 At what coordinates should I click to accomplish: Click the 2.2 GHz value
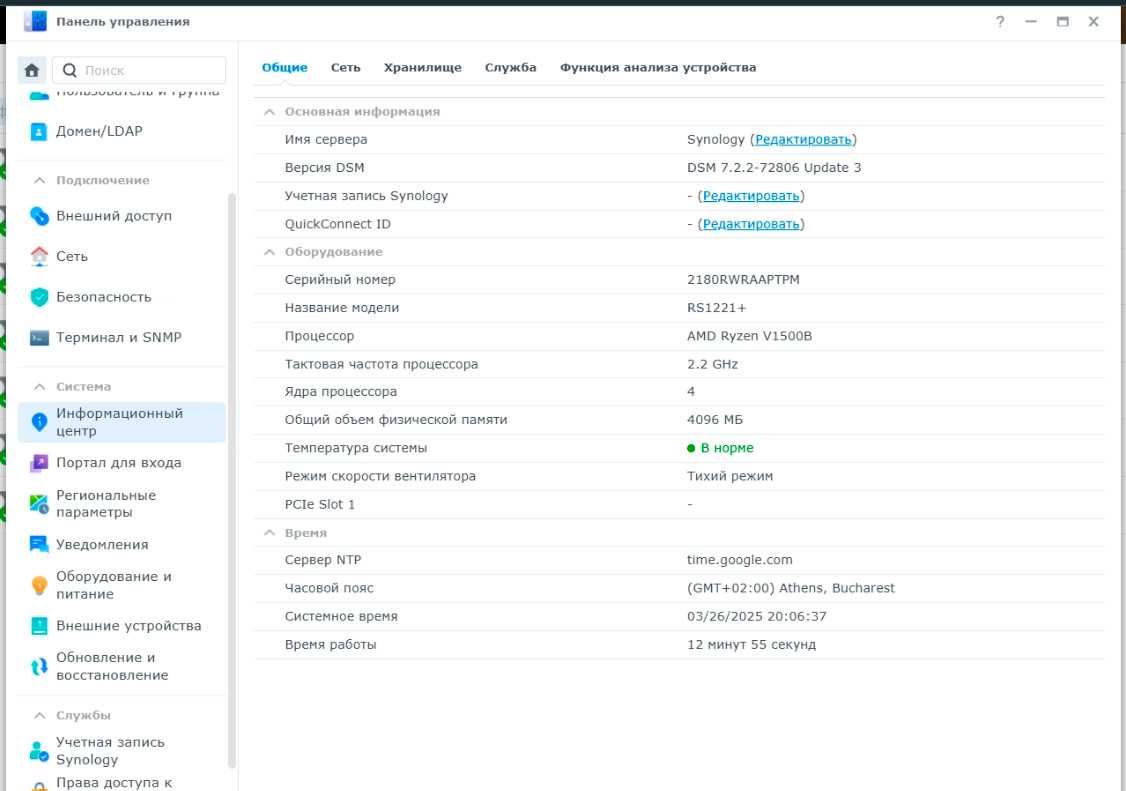(x=712, y=364)
